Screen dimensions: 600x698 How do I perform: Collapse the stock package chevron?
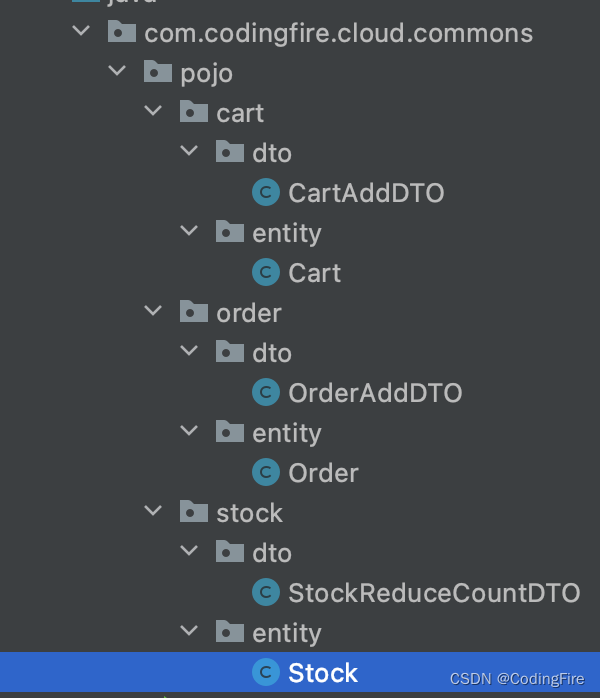click(x=153, y=511)
